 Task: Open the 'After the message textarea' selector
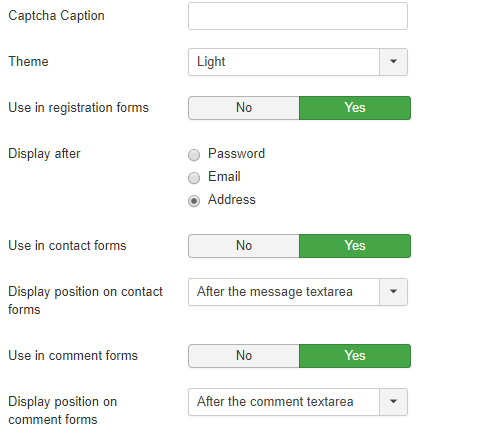click(298, 292)
